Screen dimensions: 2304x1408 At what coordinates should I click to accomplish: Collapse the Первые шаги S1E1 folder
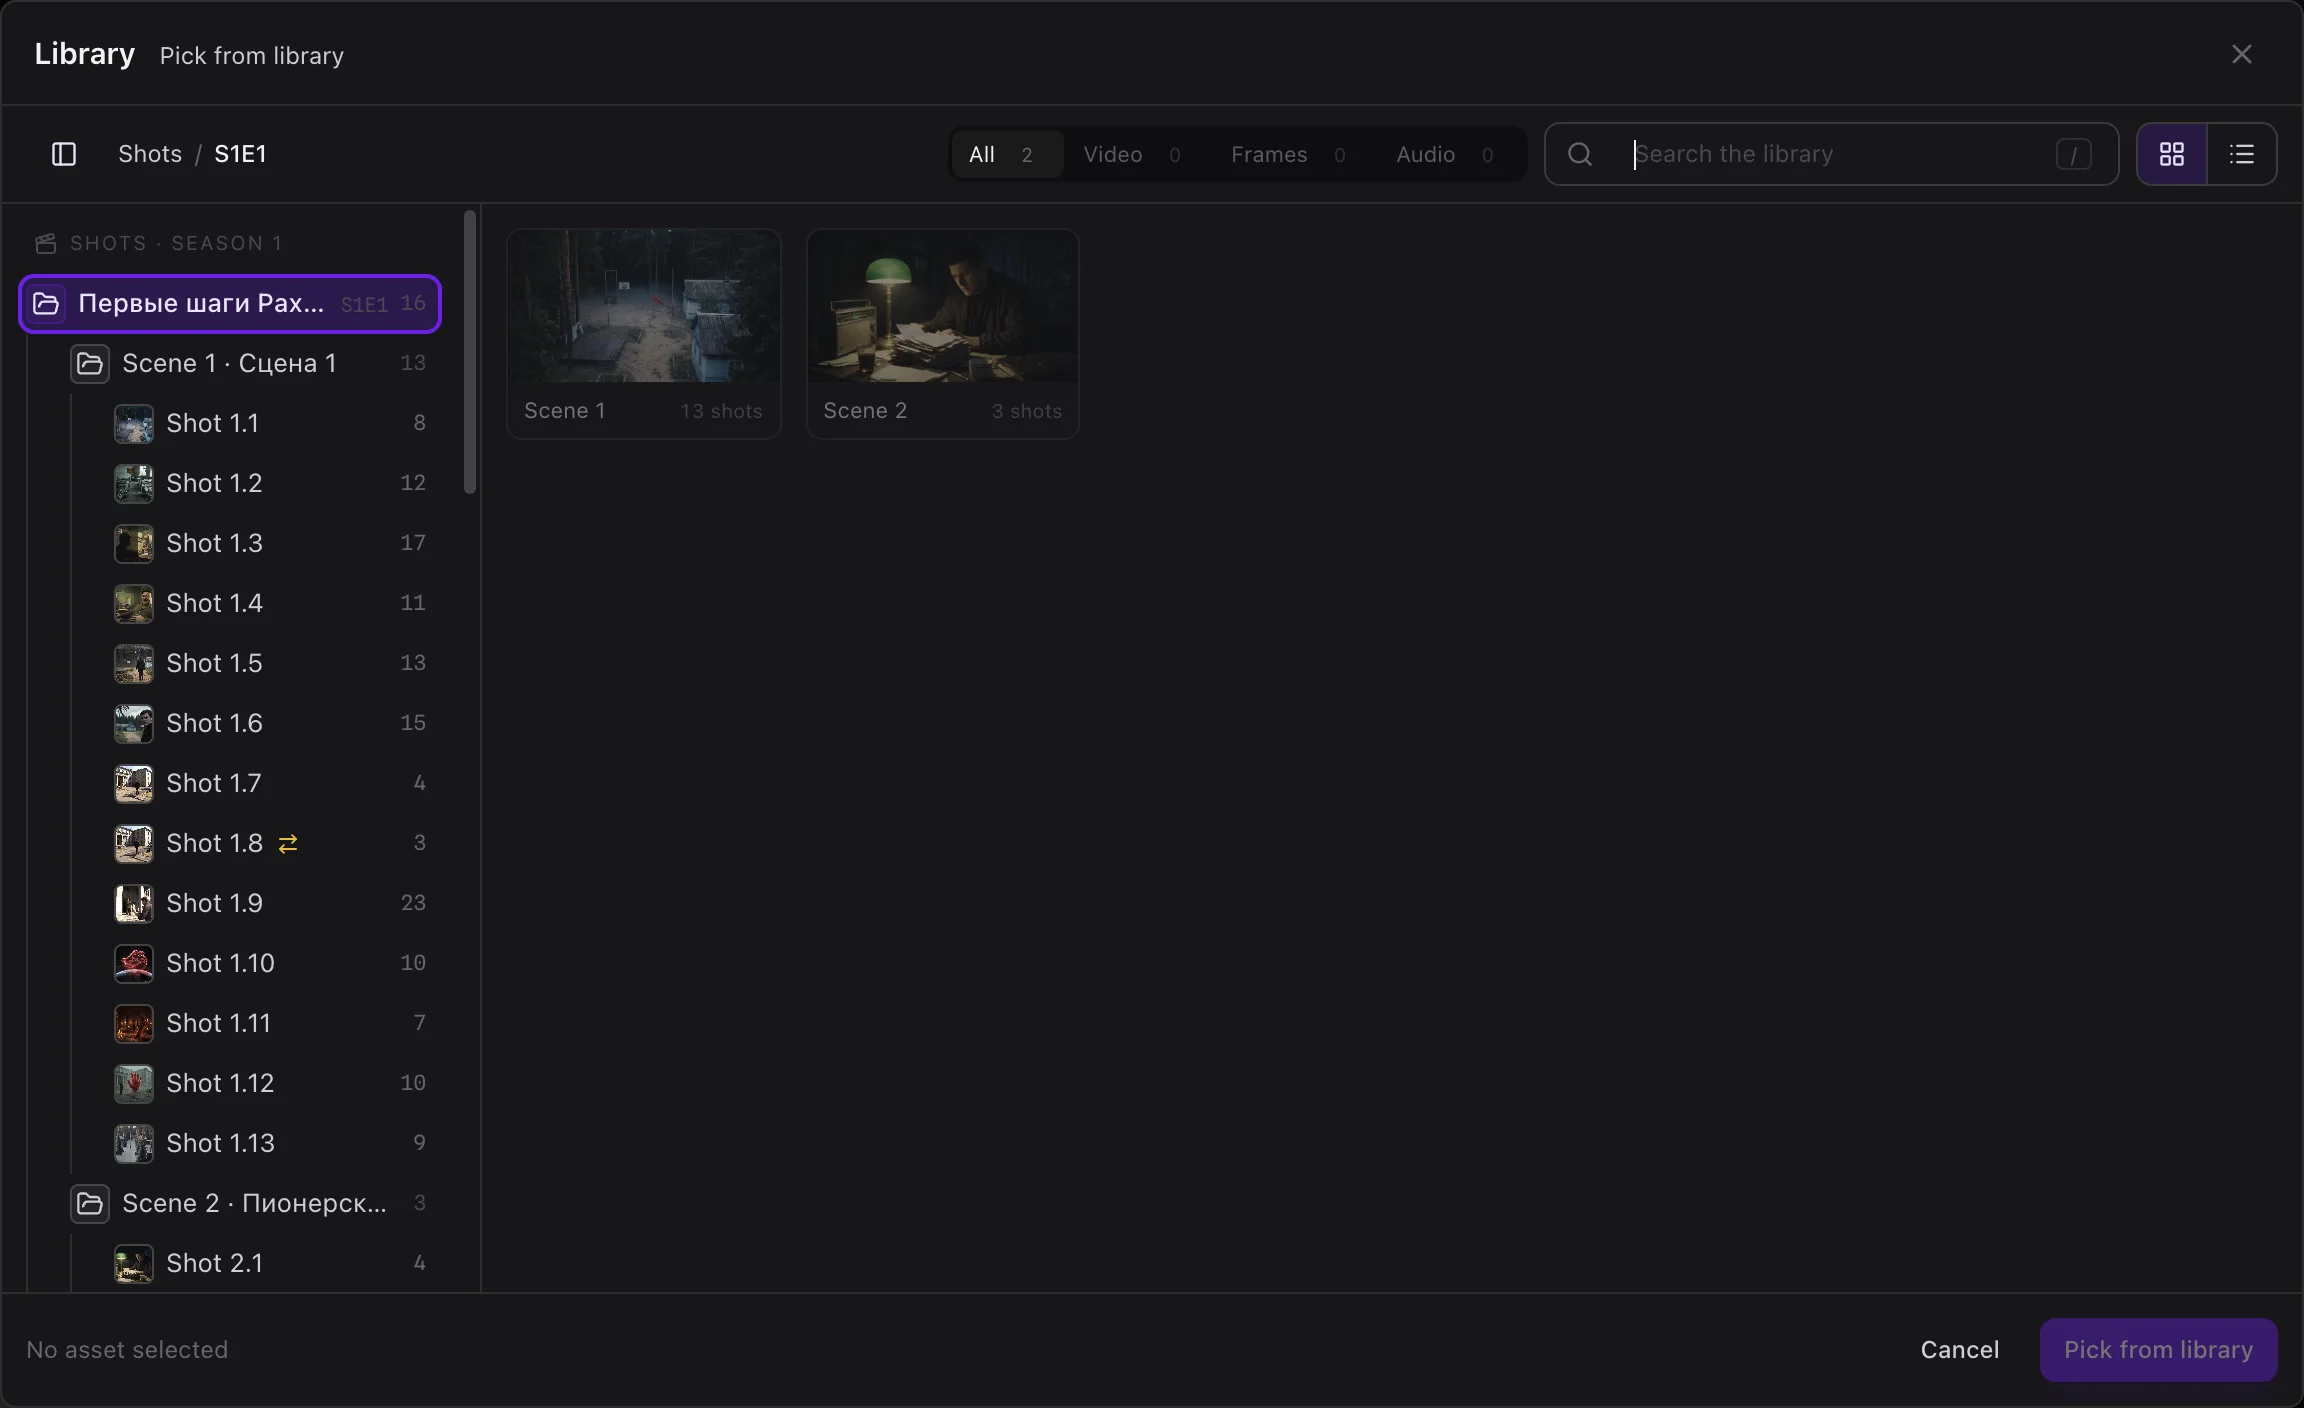[x=46, y=303]
